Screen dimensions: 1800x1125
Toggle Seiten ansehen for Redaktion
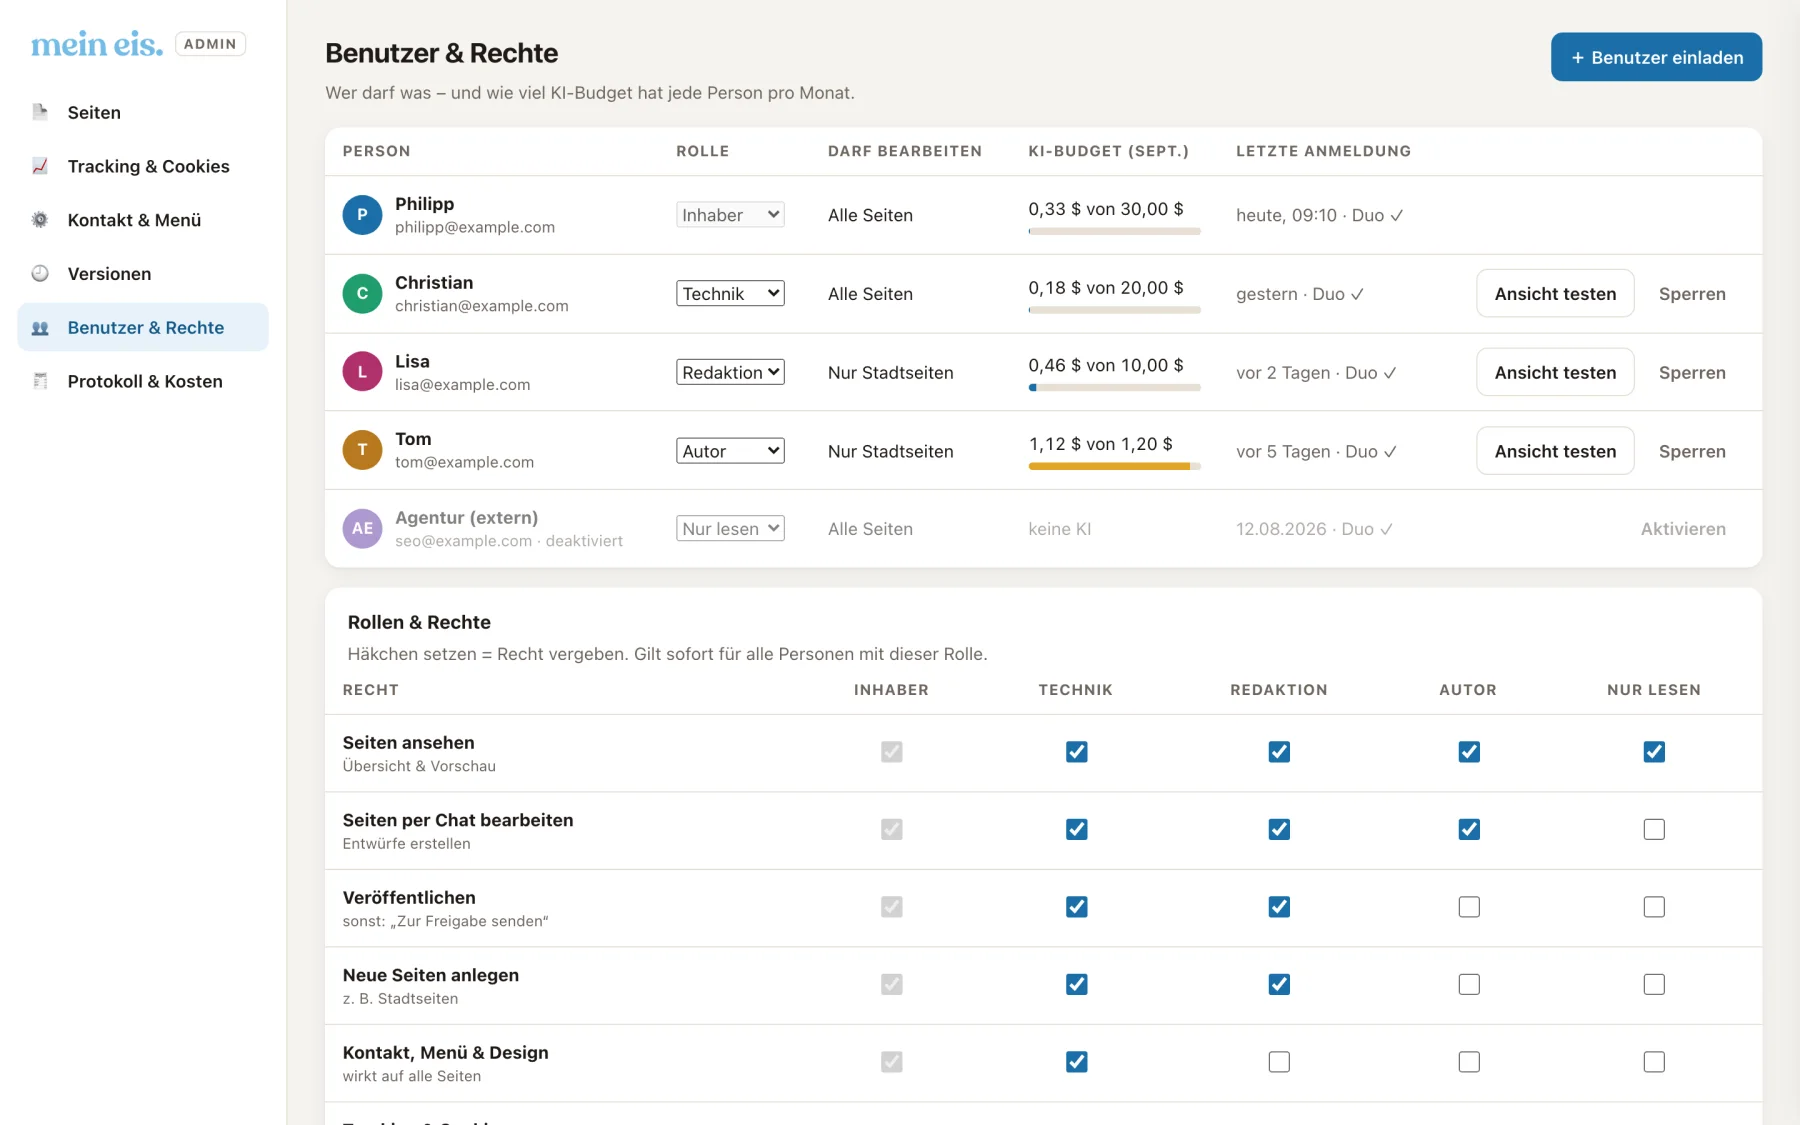tap(1279, 752)
